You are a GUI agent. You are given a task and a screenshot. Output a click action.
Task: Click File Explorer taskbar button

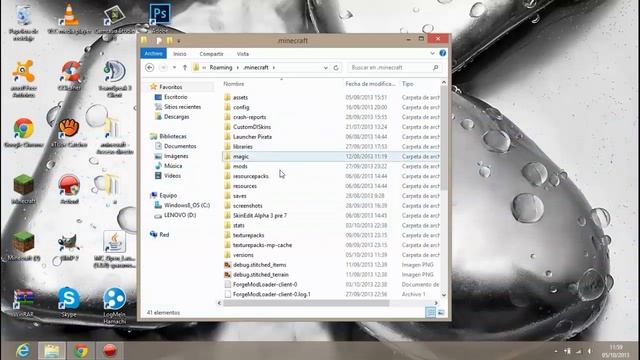52,351
